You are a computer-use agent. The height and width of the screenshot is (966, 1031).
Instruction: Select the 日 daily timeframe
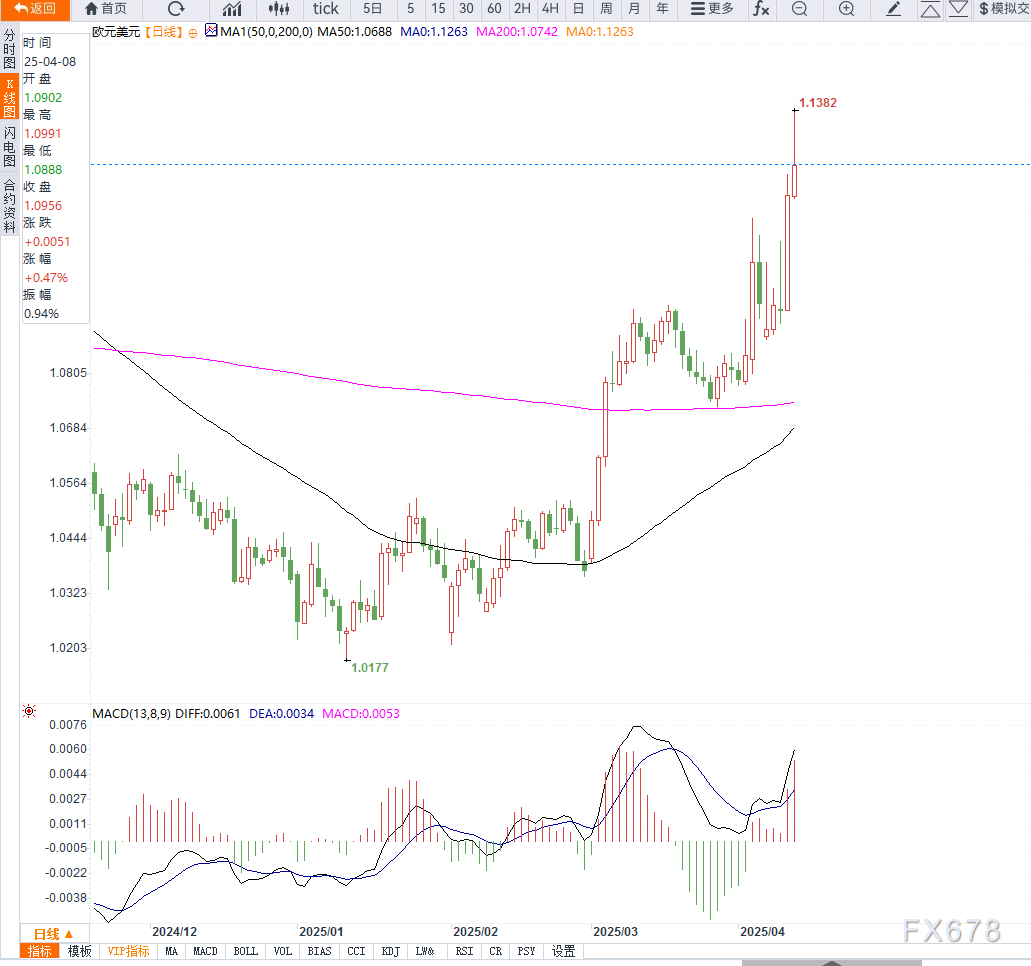(579, 9)
